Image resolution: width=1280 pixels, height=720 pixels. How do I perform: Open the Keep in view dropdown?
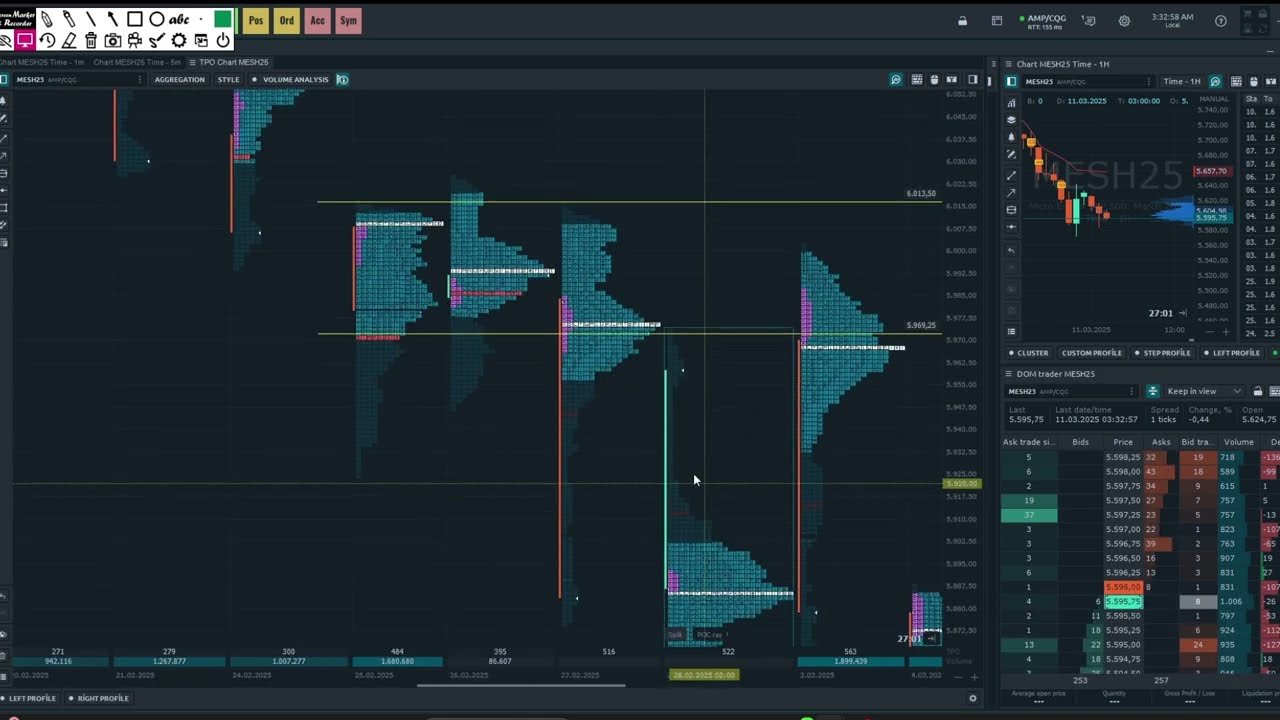tap(1204, 391)
